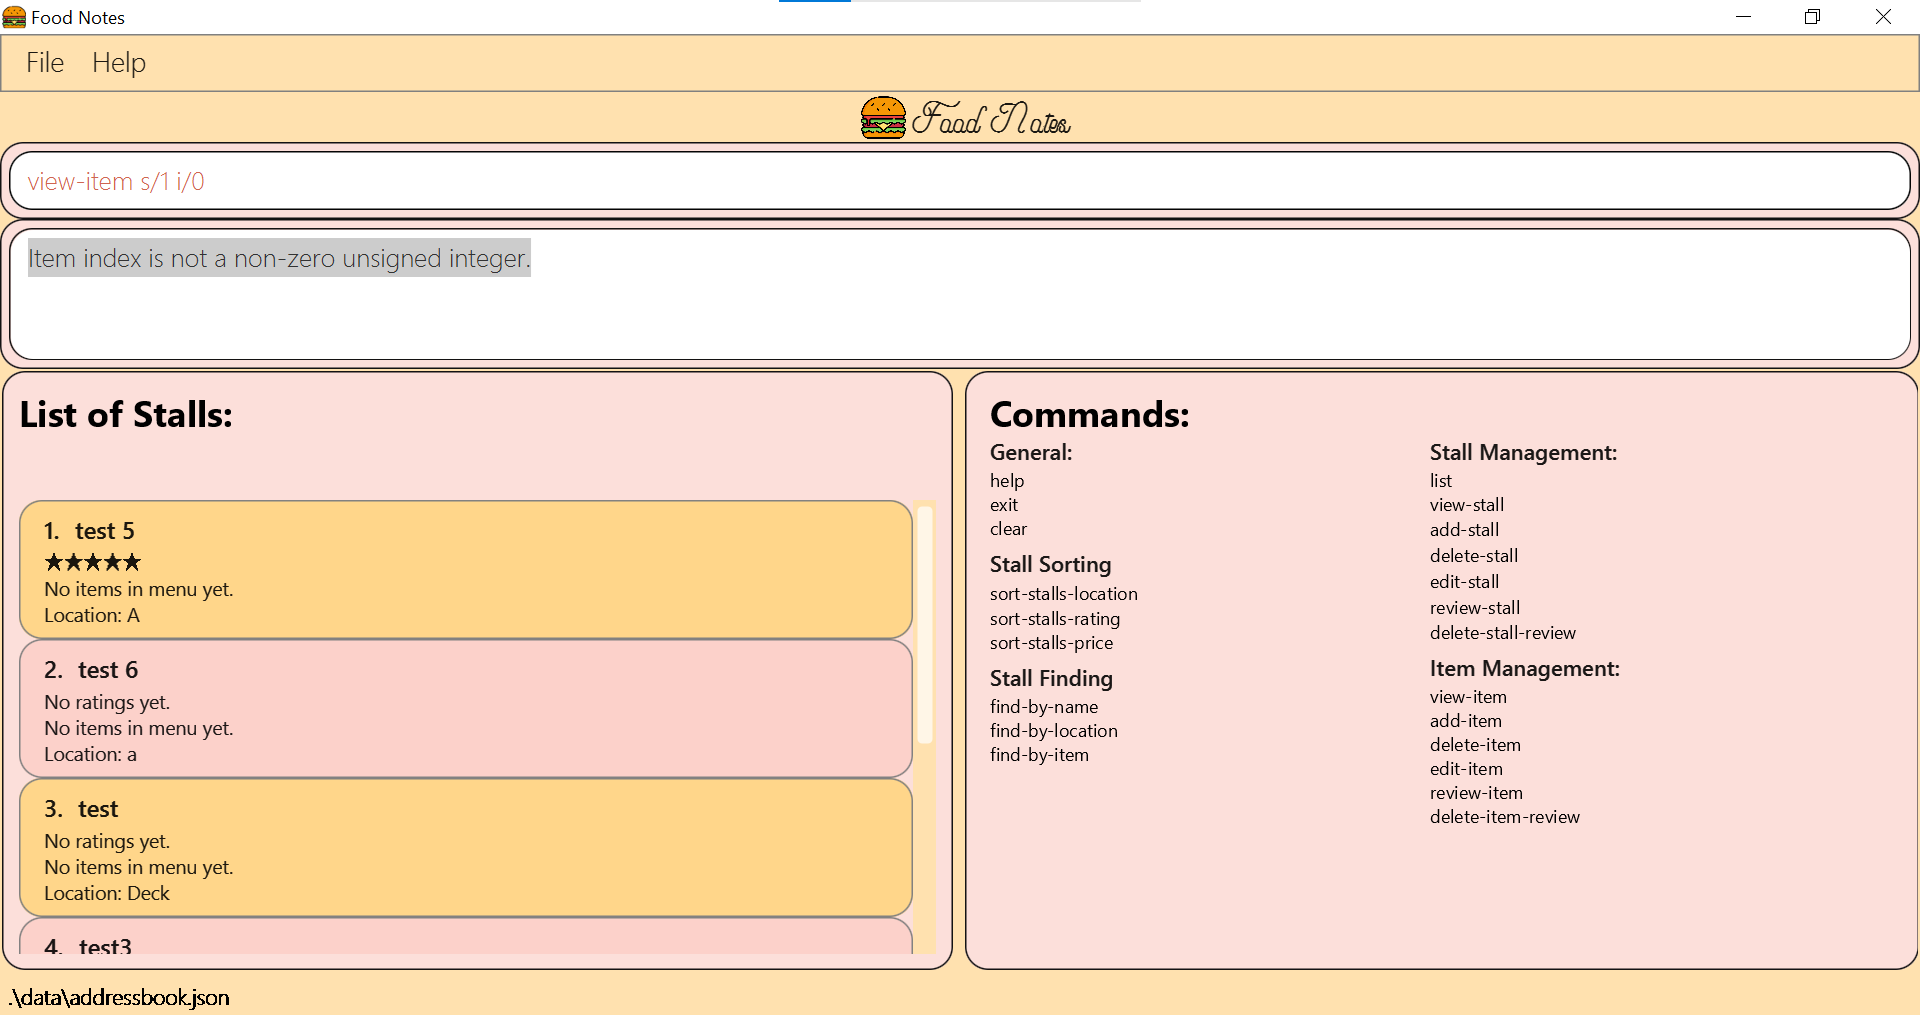Click 'edit-stall' command
This screenshot has height=1015, width=1920.
(x=1464, y=582)
